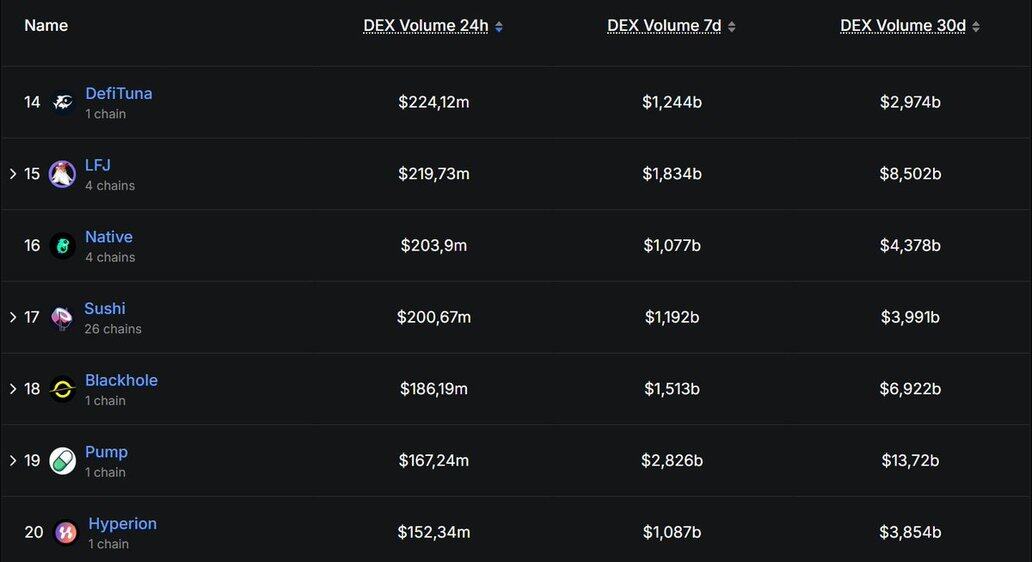1032x562 pixels.
Task: Sort by DEX Volume 7d arrow icon
Action: (x=731, y=27)
